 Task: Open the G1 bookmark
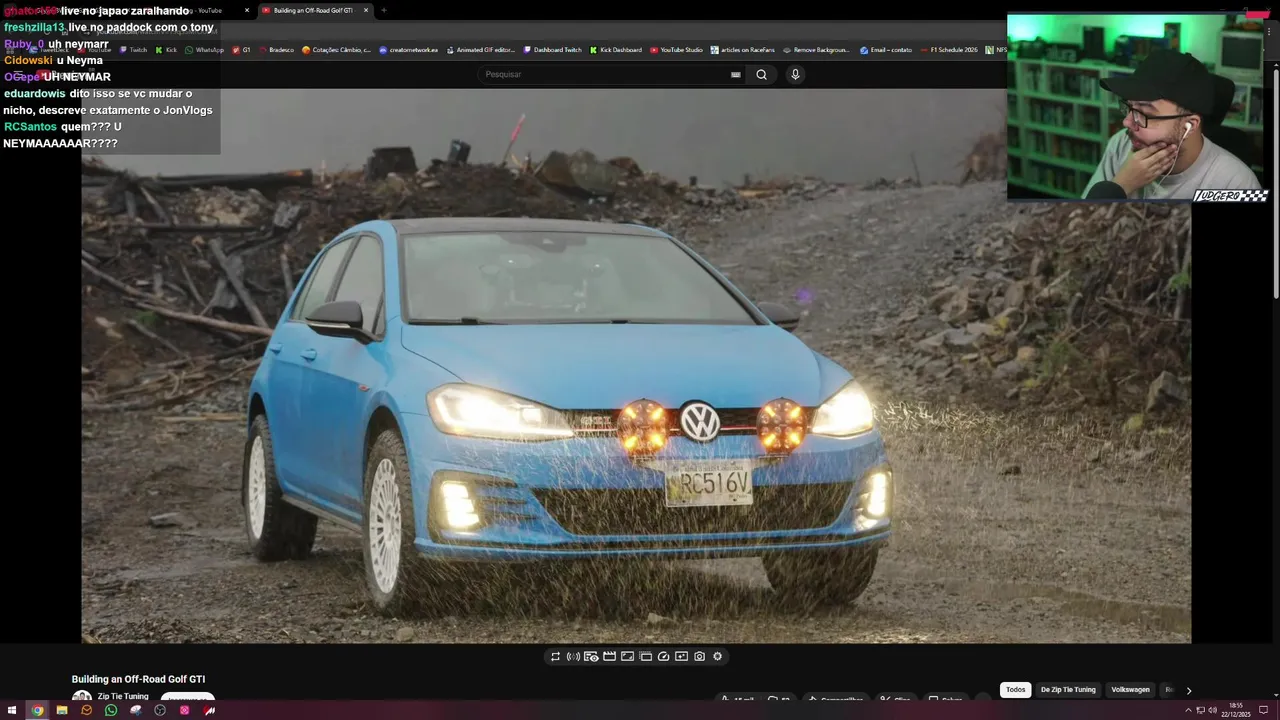click(x=241, y=50)
